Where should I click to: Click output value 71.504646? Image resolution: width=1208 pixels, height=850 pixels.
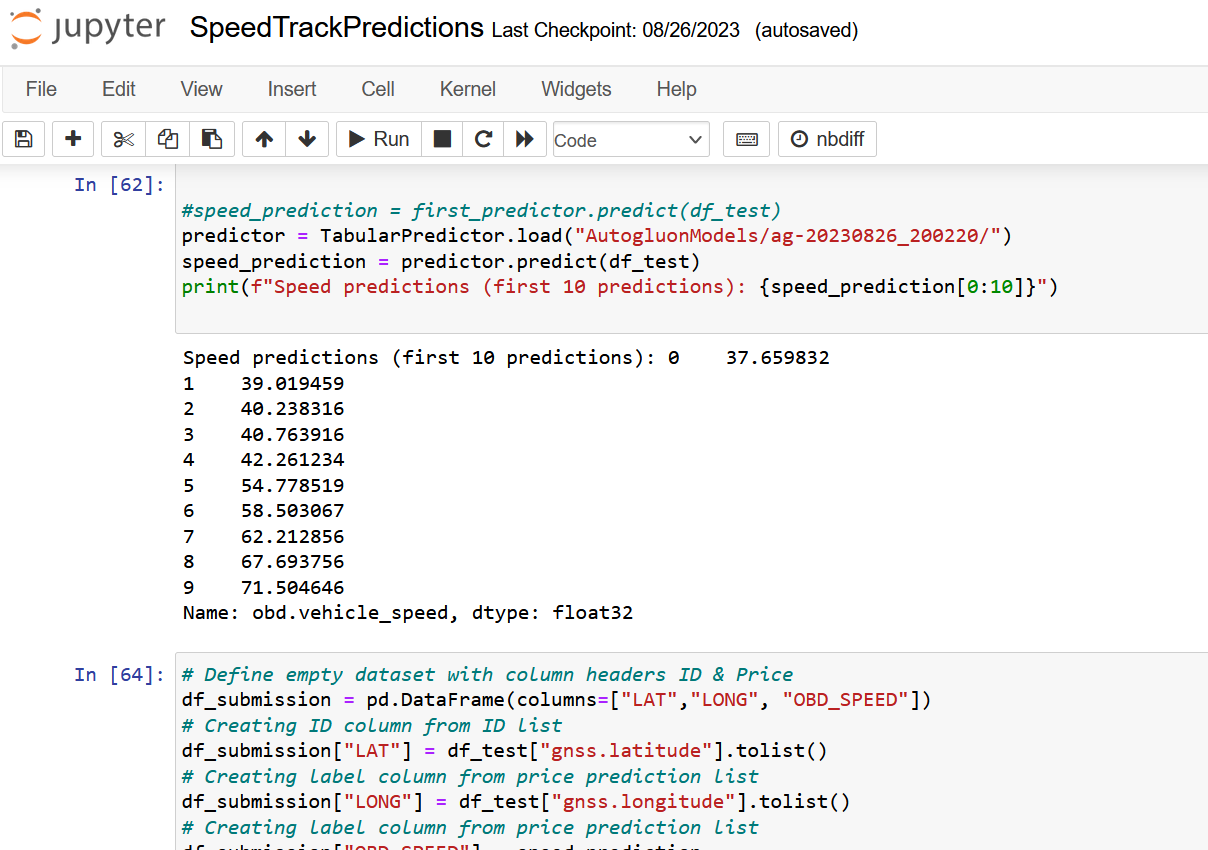(292, 587)
